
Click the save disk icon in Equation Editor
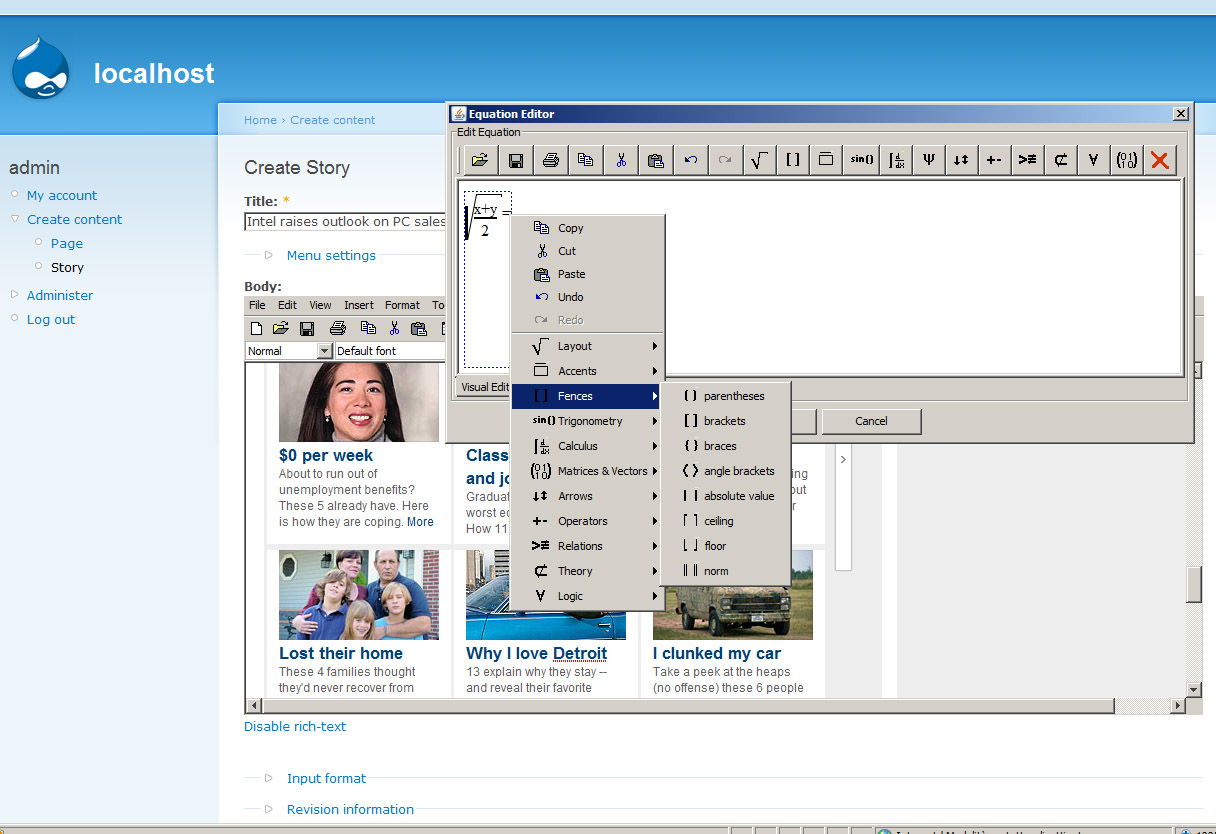pos(516,160)
